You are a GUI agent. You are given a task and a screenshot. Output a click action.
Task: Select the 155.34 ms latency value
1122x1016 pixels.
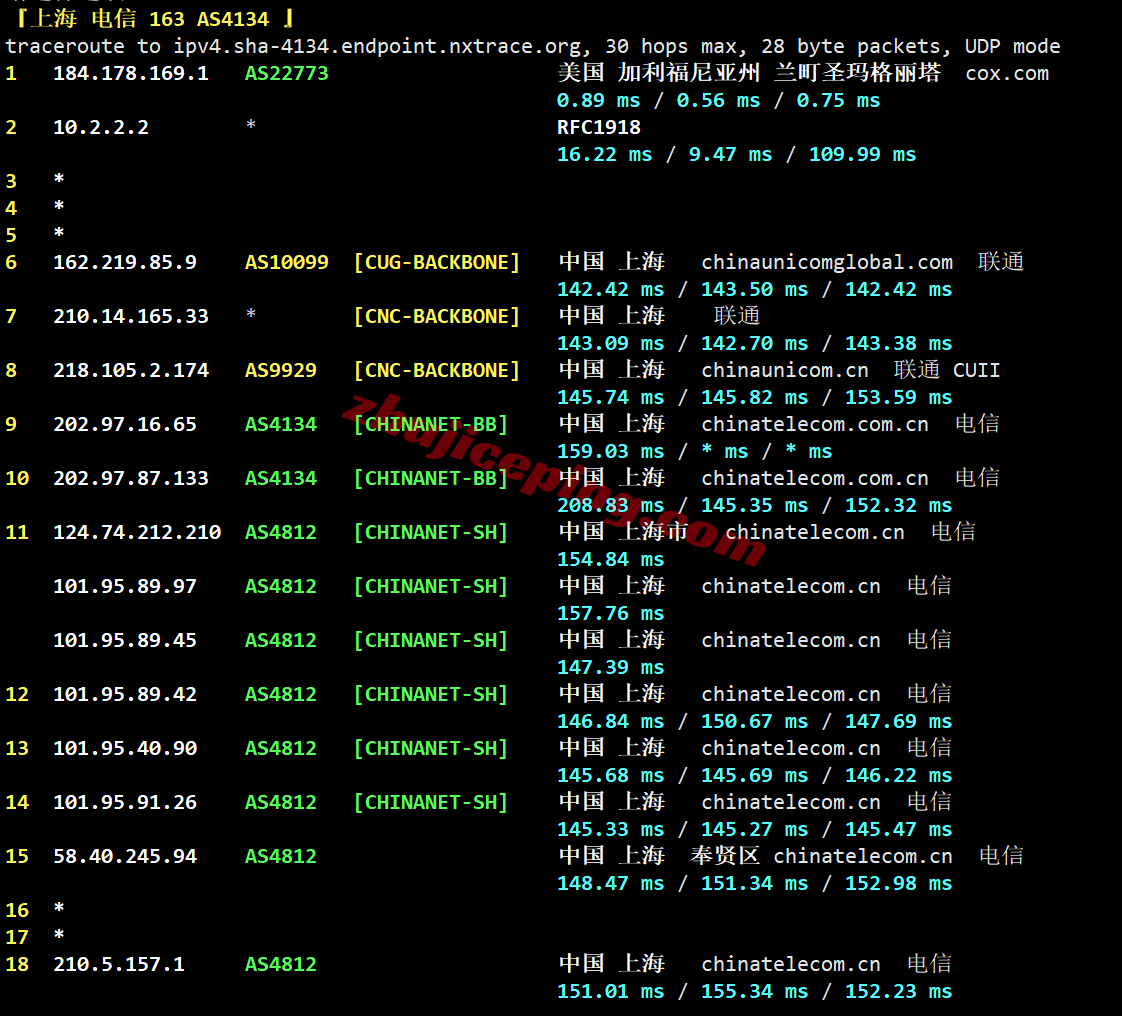pyautogui.click(x=754, y=992)
